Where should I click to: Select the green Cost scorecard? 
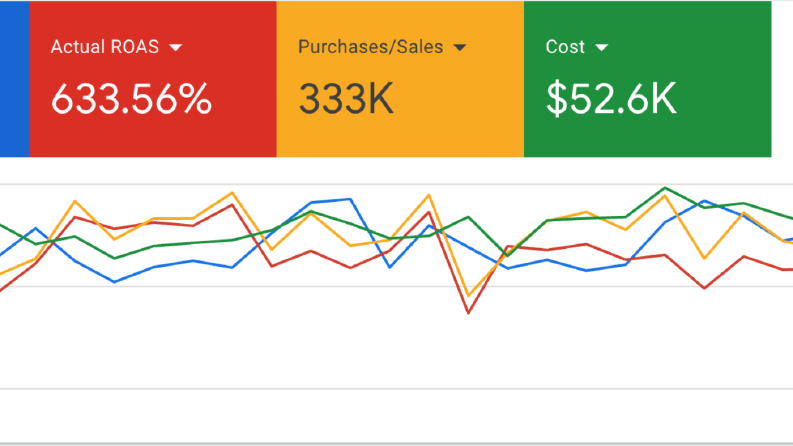point(647,79)
